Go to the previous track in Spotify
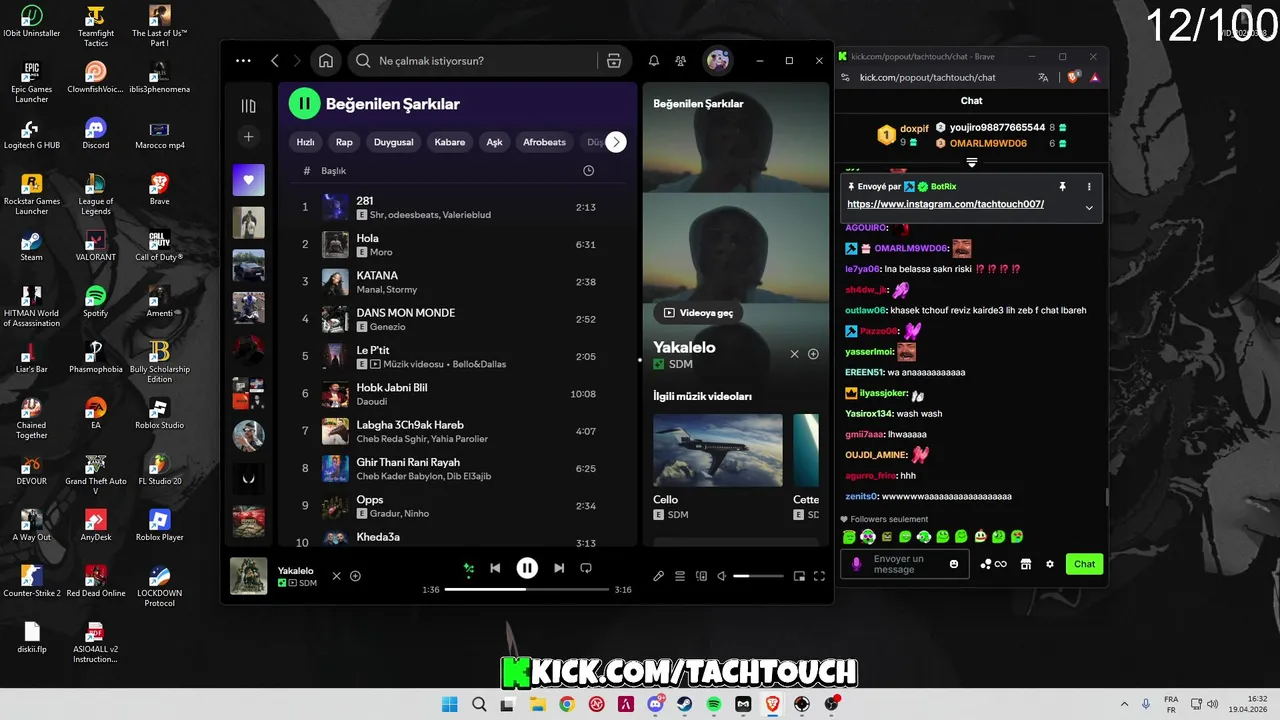1280x720 pixels. click(495, 568)
